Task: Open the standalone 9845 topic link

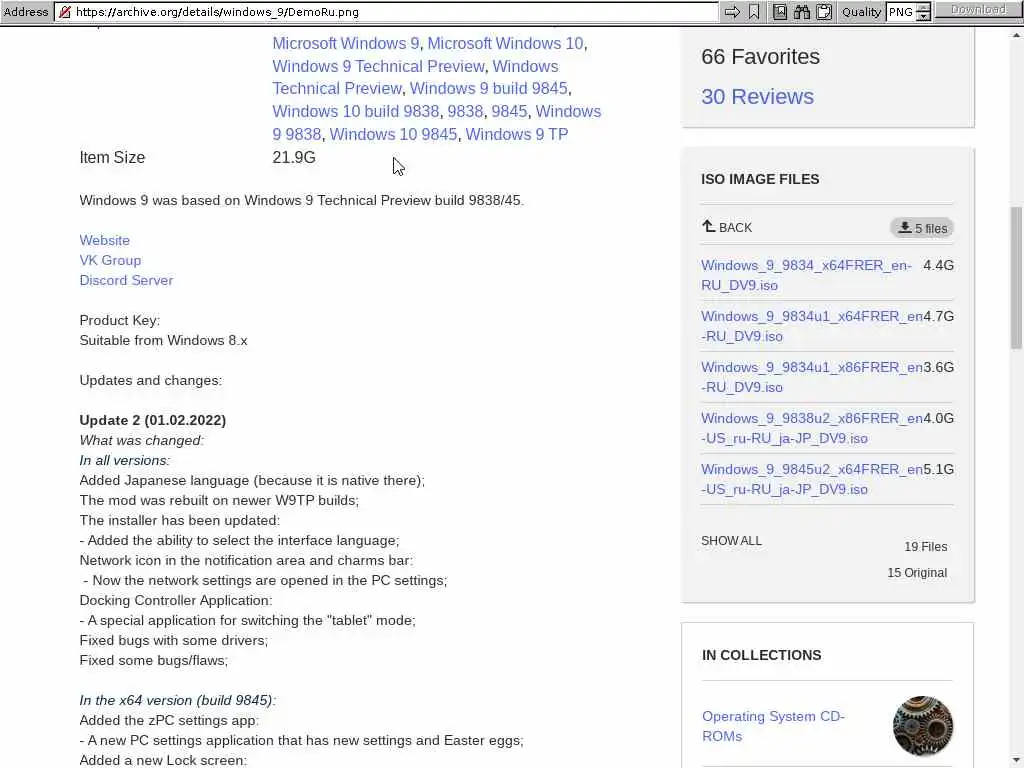Action: click(509, 111)
